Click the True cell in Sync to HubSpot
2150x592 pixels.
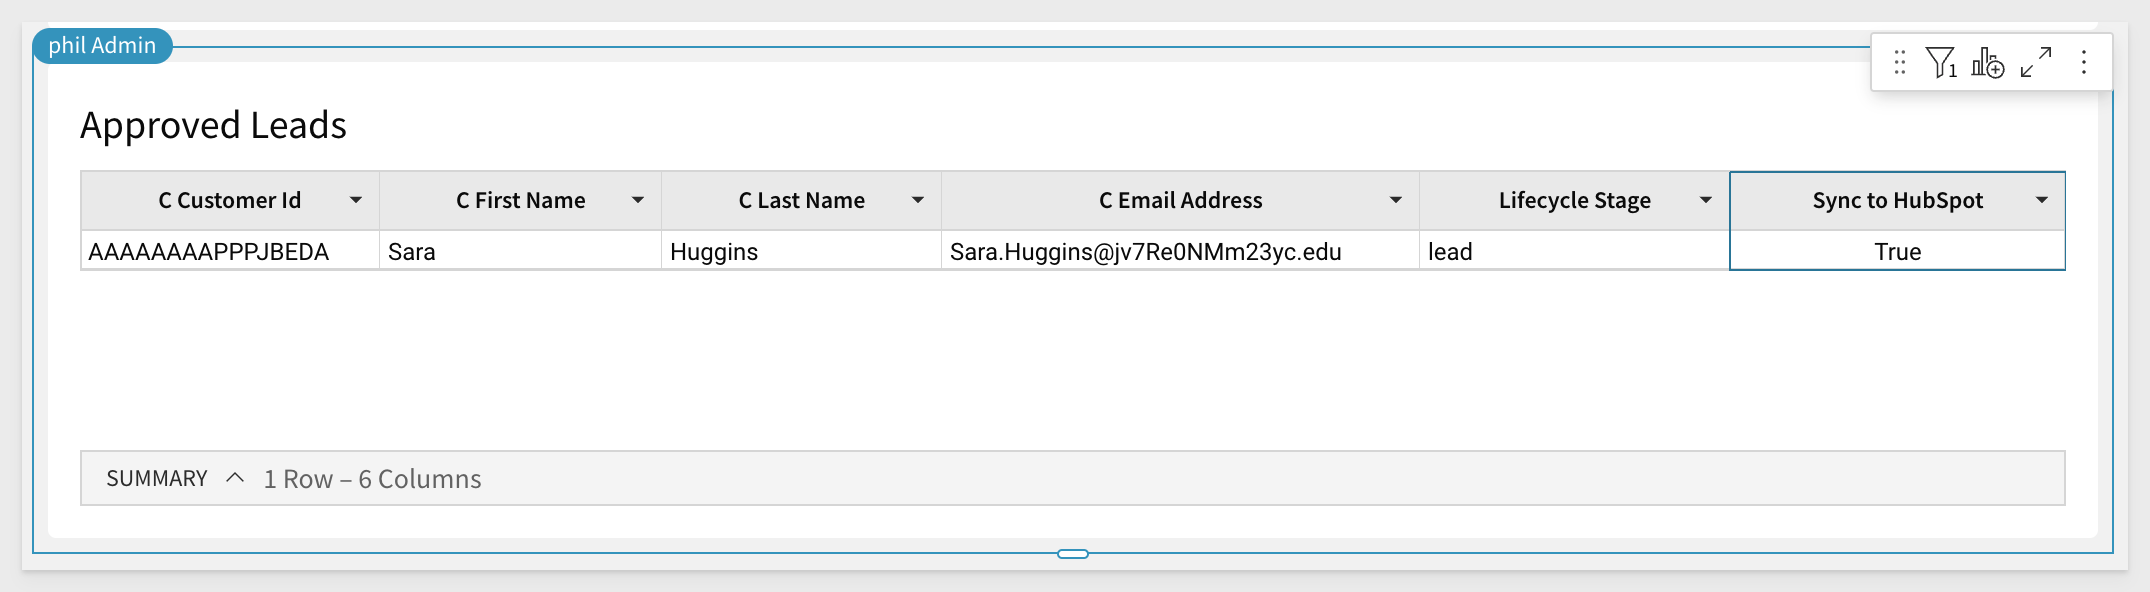1897,251
